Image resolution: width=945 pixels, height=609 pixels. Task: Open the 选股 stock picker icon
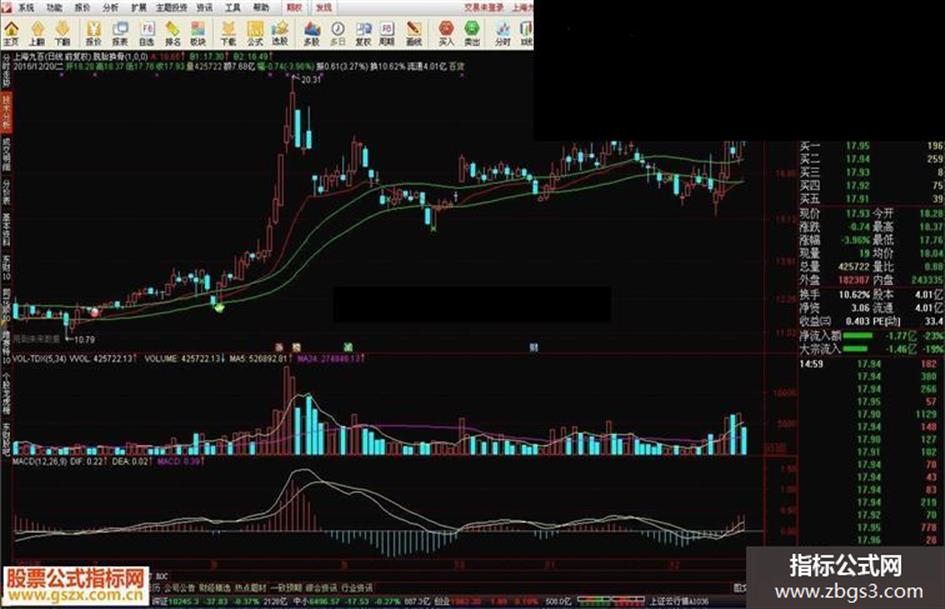(280, 33)
